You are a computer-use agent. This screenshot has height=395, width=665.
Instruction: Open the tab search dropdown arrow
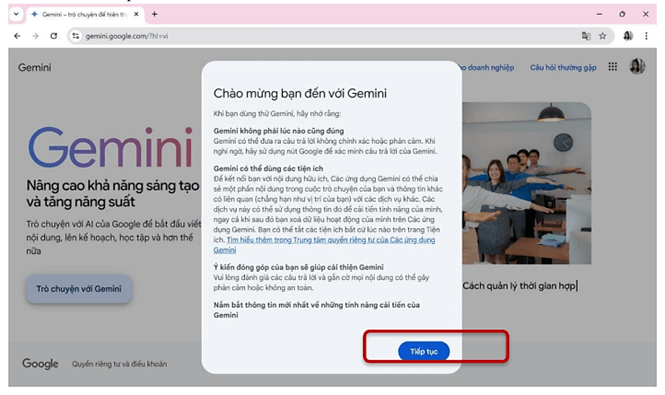coord(16,14)
